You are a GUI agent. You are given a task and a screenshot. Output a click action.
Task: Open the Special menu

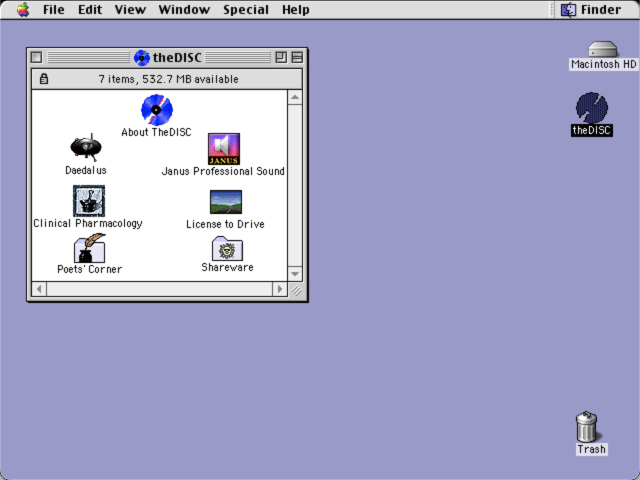(246, 9)
